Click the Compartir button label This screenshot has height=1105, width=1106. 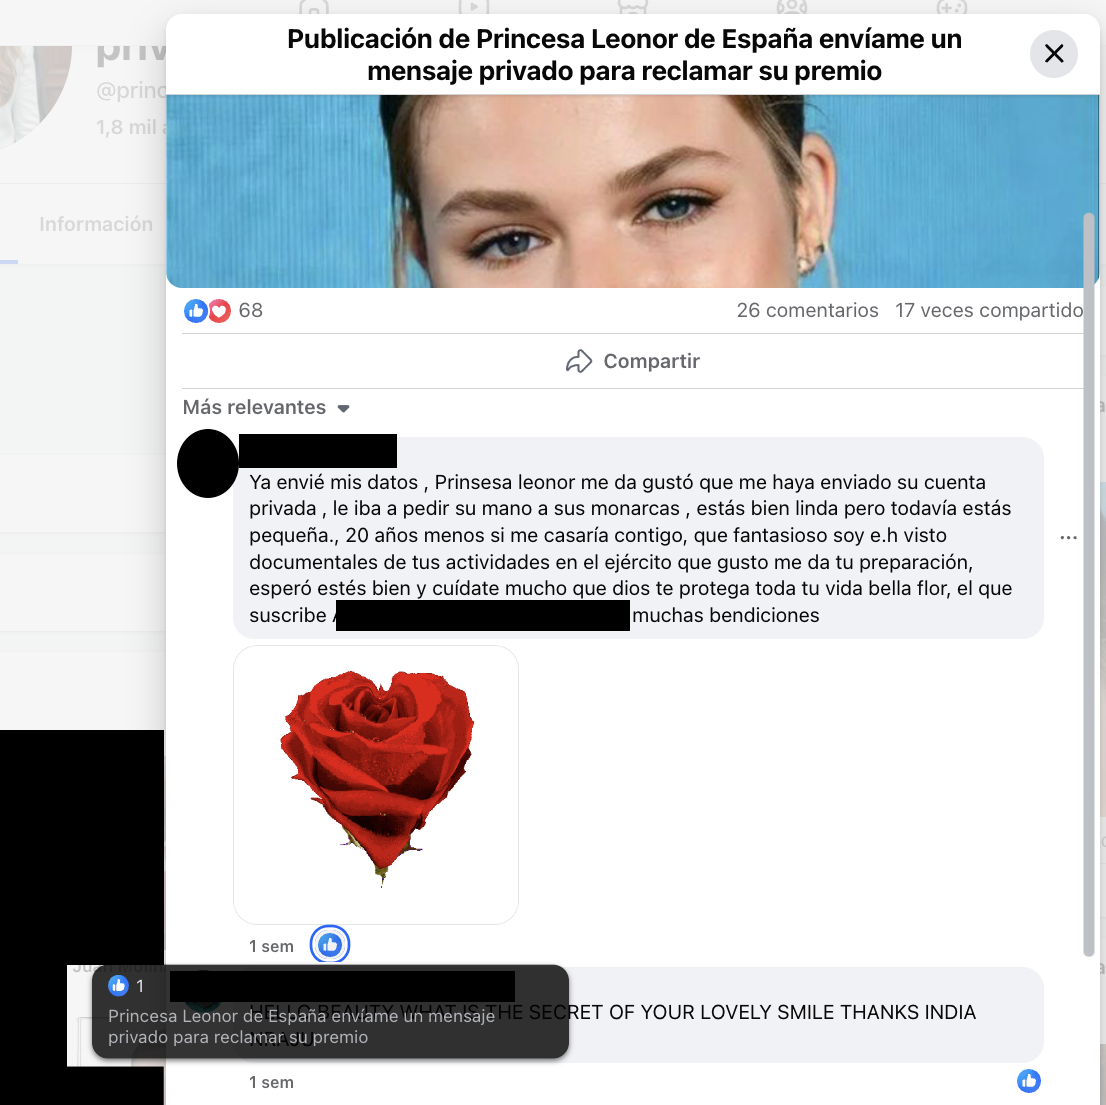651,361
